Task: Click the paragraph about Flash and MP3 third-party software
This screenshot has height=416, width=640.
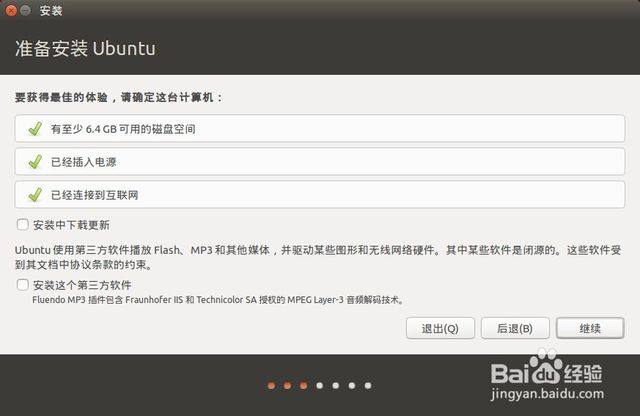Action: (318, 257)
